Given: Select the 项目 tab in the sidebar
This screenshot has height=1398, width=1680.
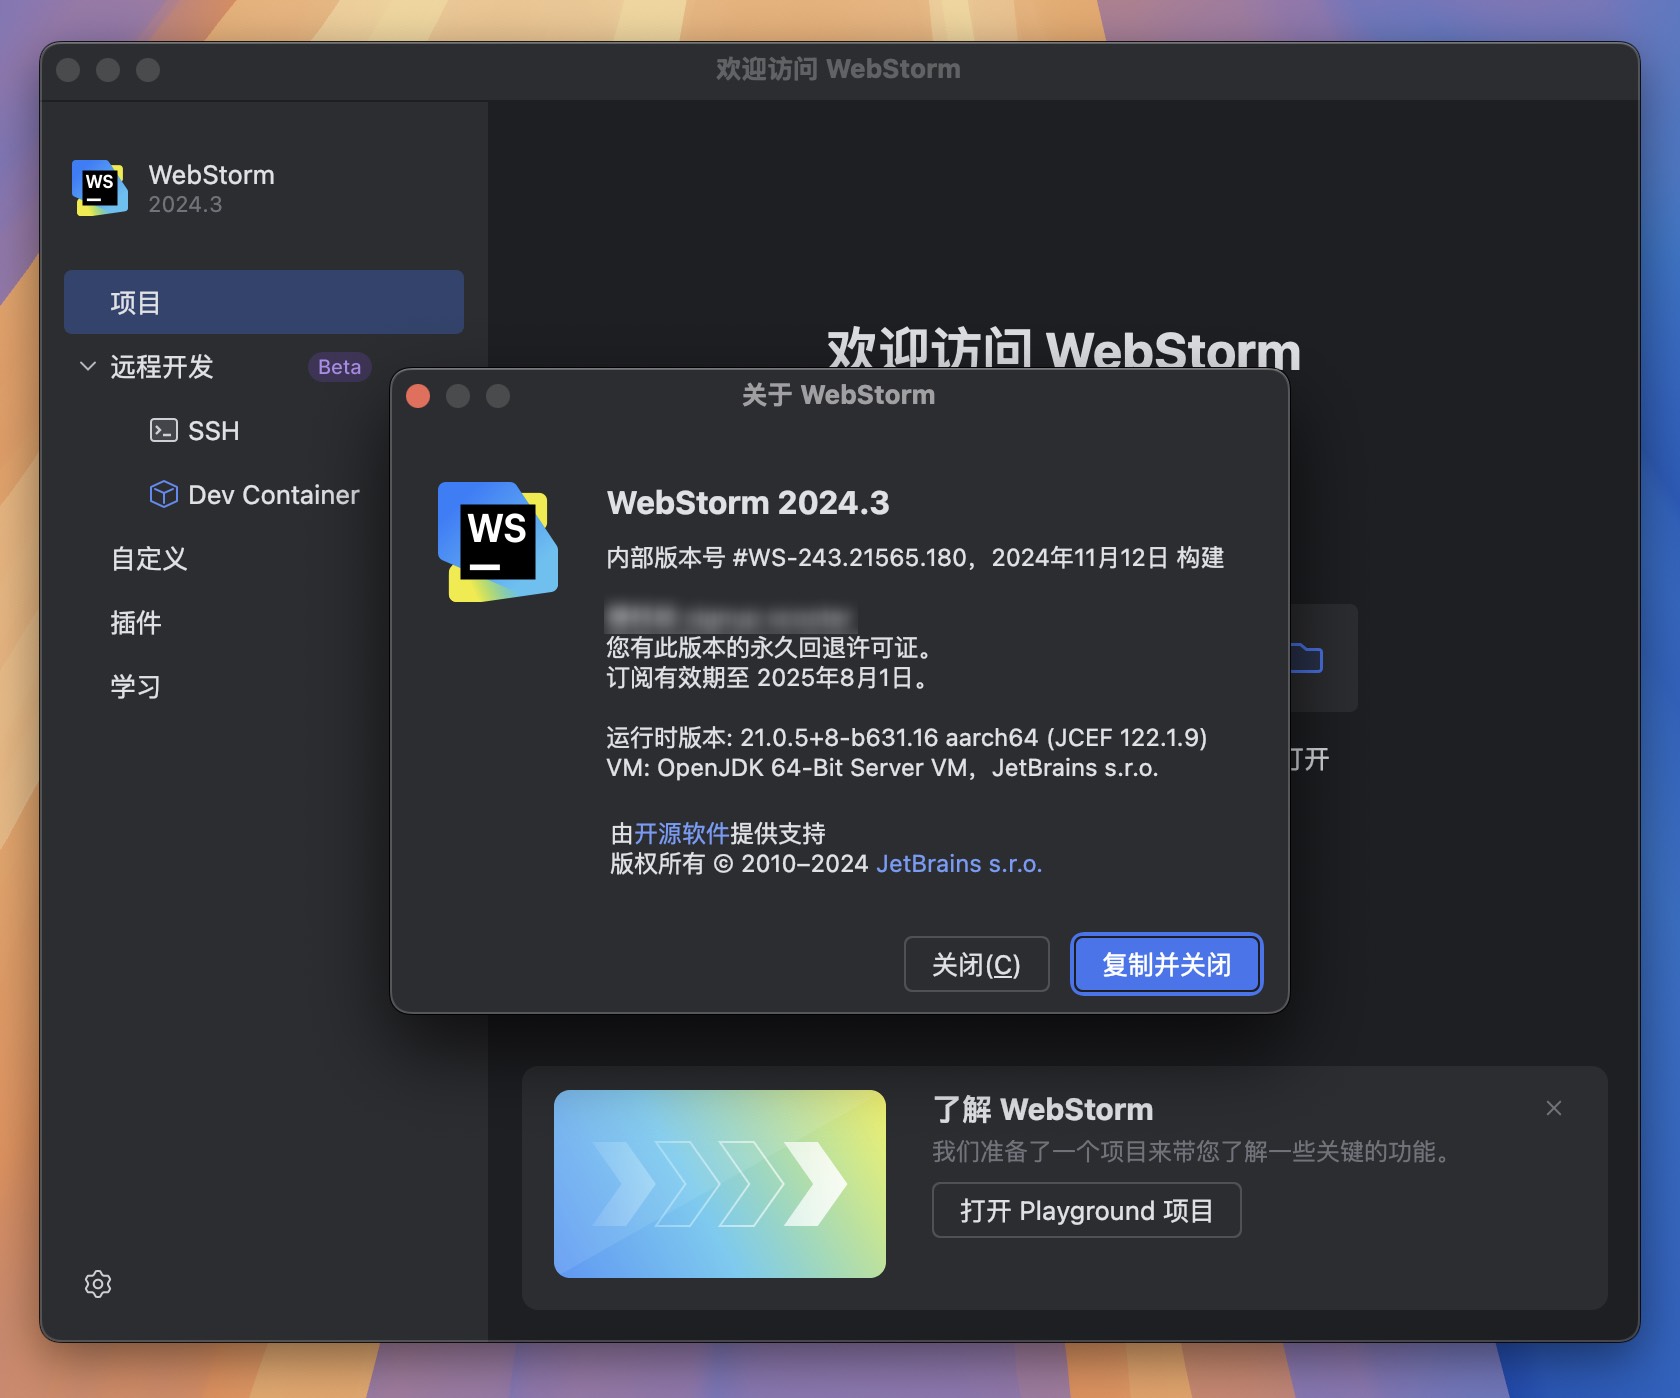Looking at the screenshot, I should [x=264, y=302].
